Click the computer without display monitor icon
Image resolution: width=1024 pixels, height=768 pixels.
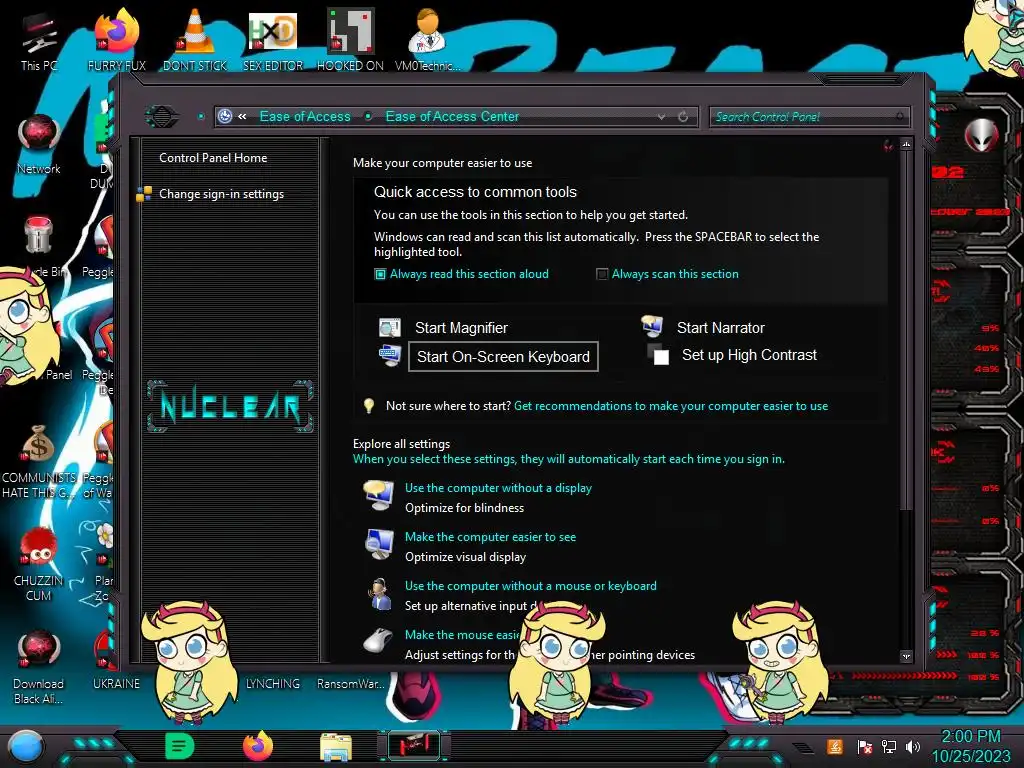pyautogui.click(x=379, y=496)
